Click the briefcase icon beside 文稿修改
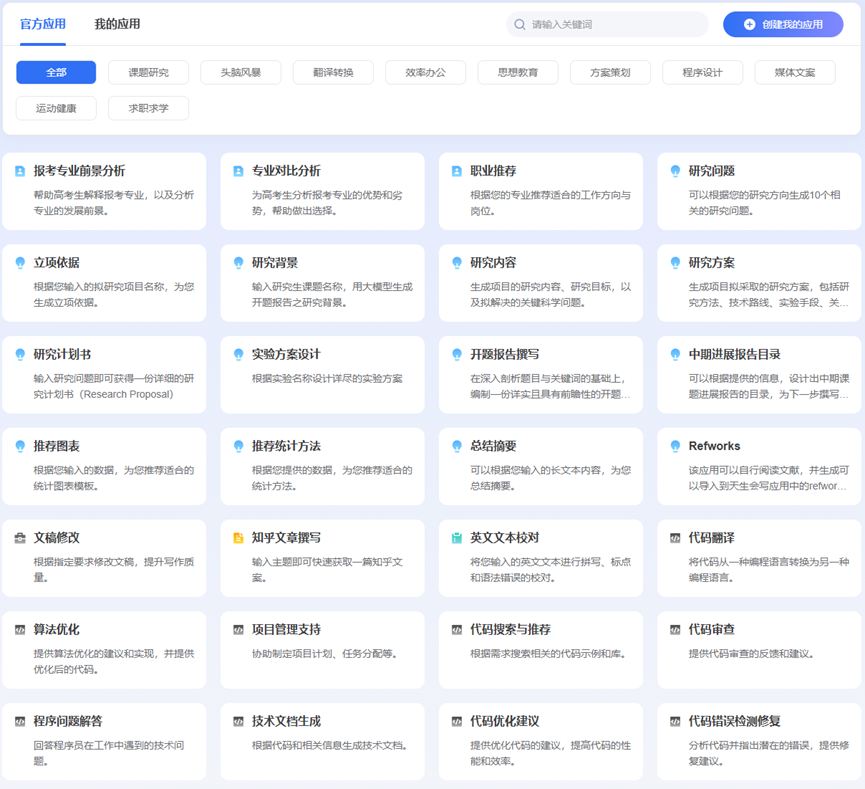The width and height of the screenshot is (865, 789). point(20,538)
